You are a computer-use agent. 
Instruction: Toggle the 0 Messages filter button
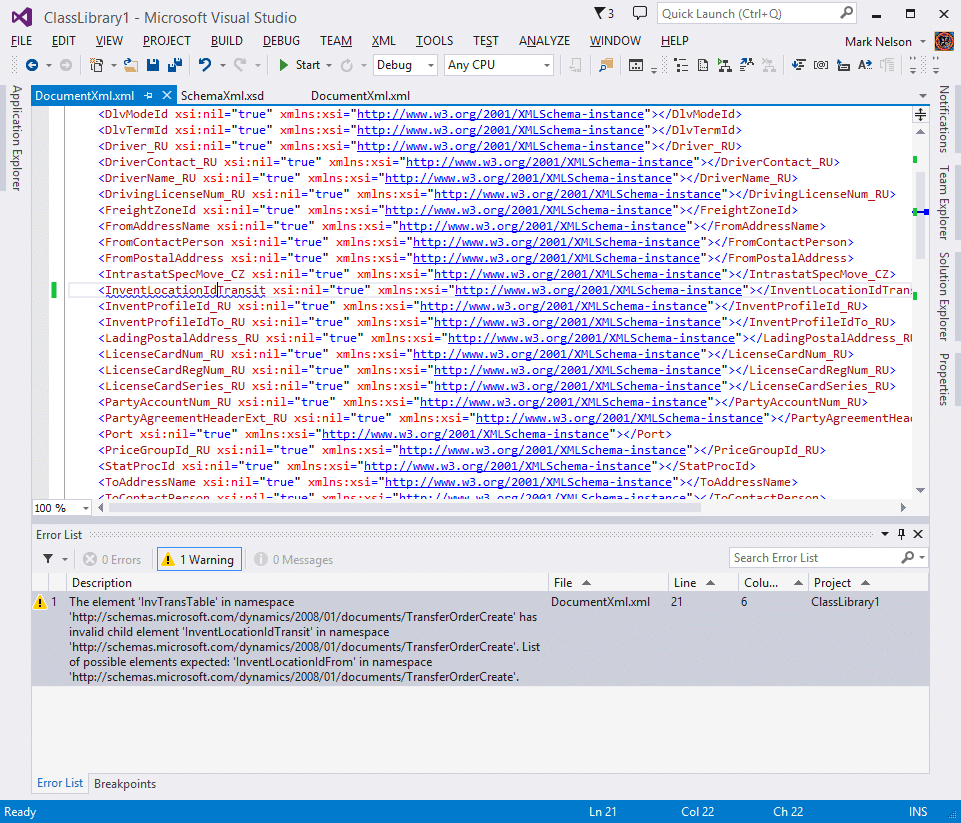pyautogui.click(x=288, y=559)
